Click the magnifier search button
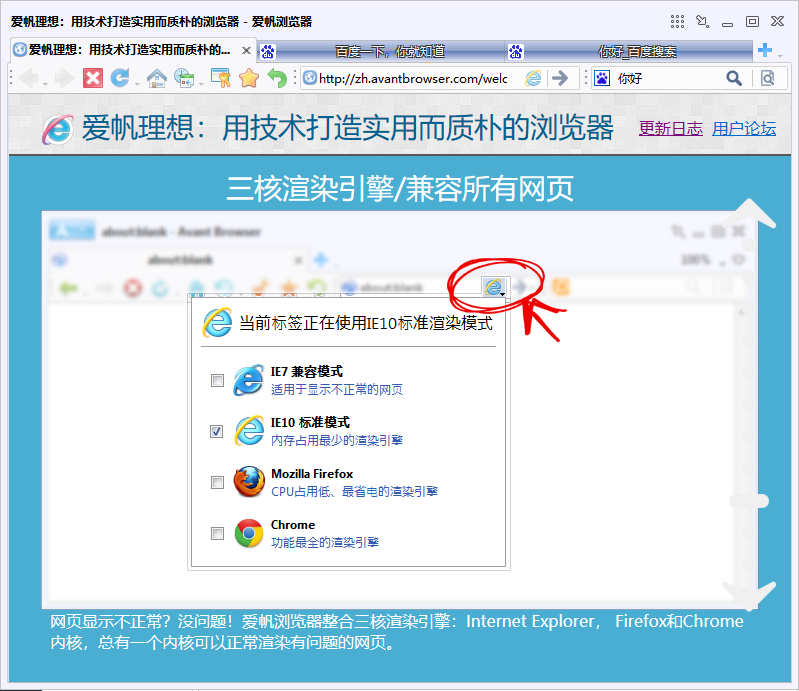 tap(734, 78)
